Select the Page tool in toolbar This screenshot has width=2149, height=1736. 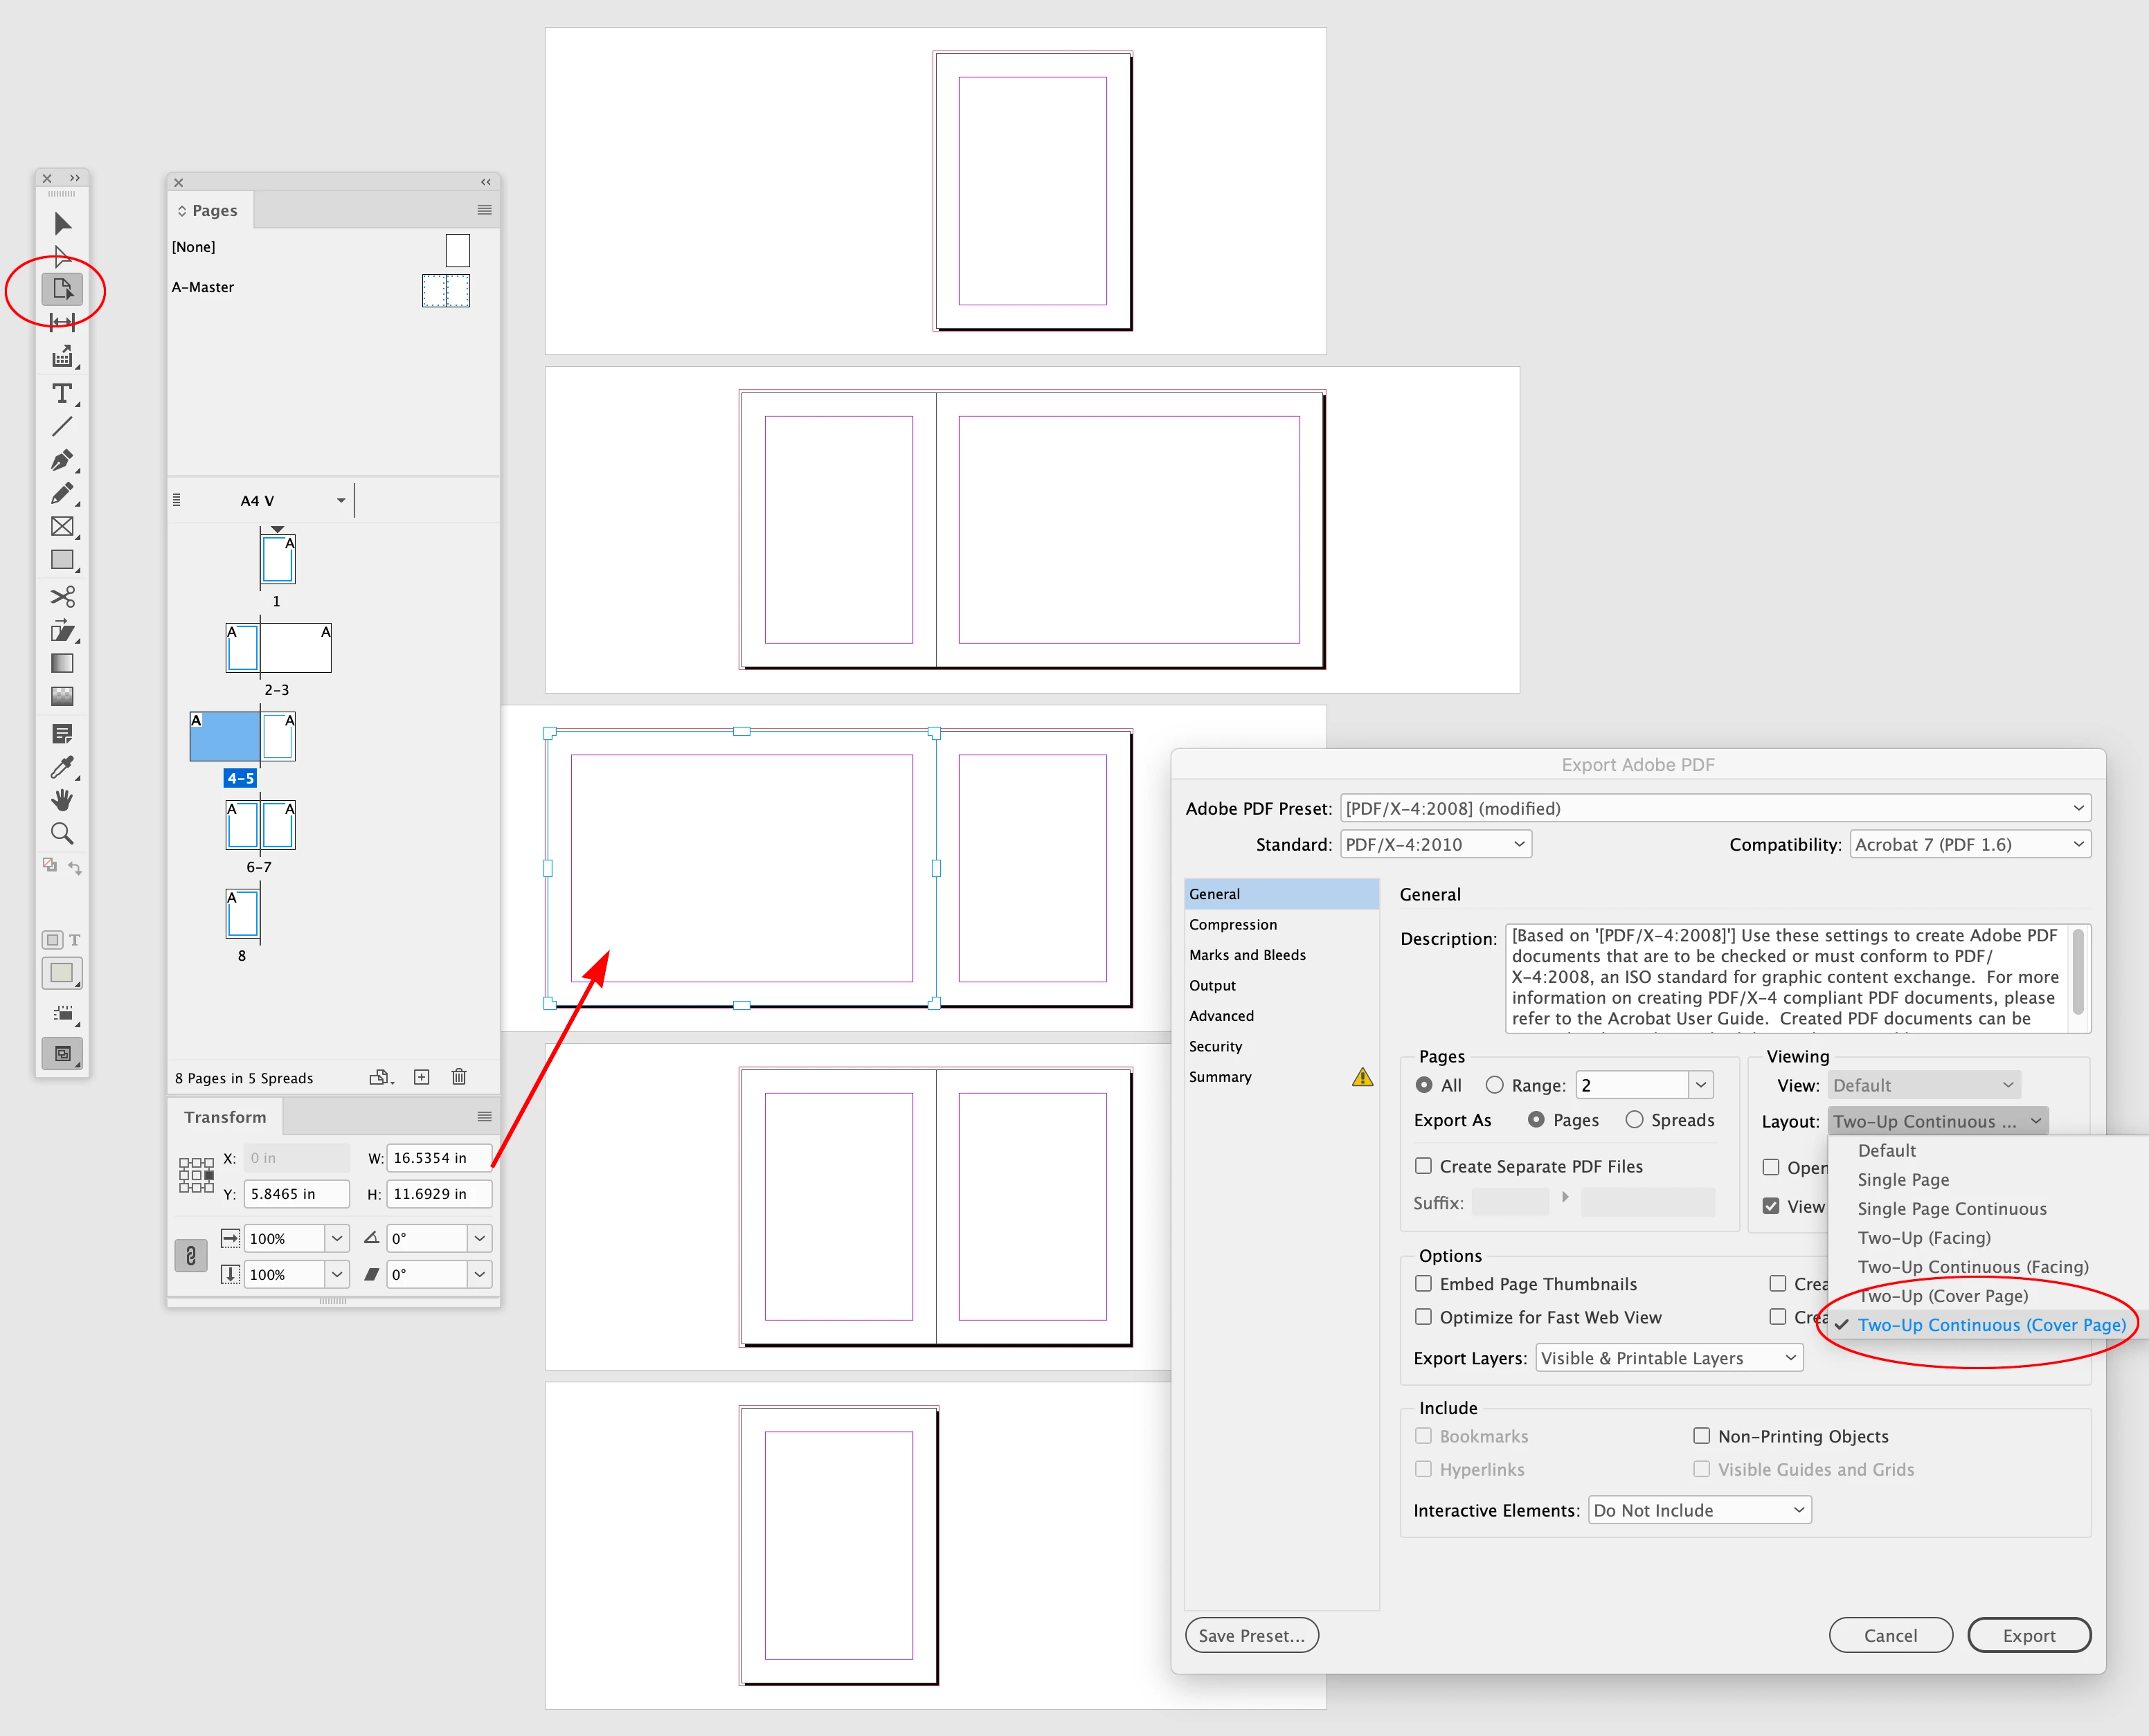62,290
